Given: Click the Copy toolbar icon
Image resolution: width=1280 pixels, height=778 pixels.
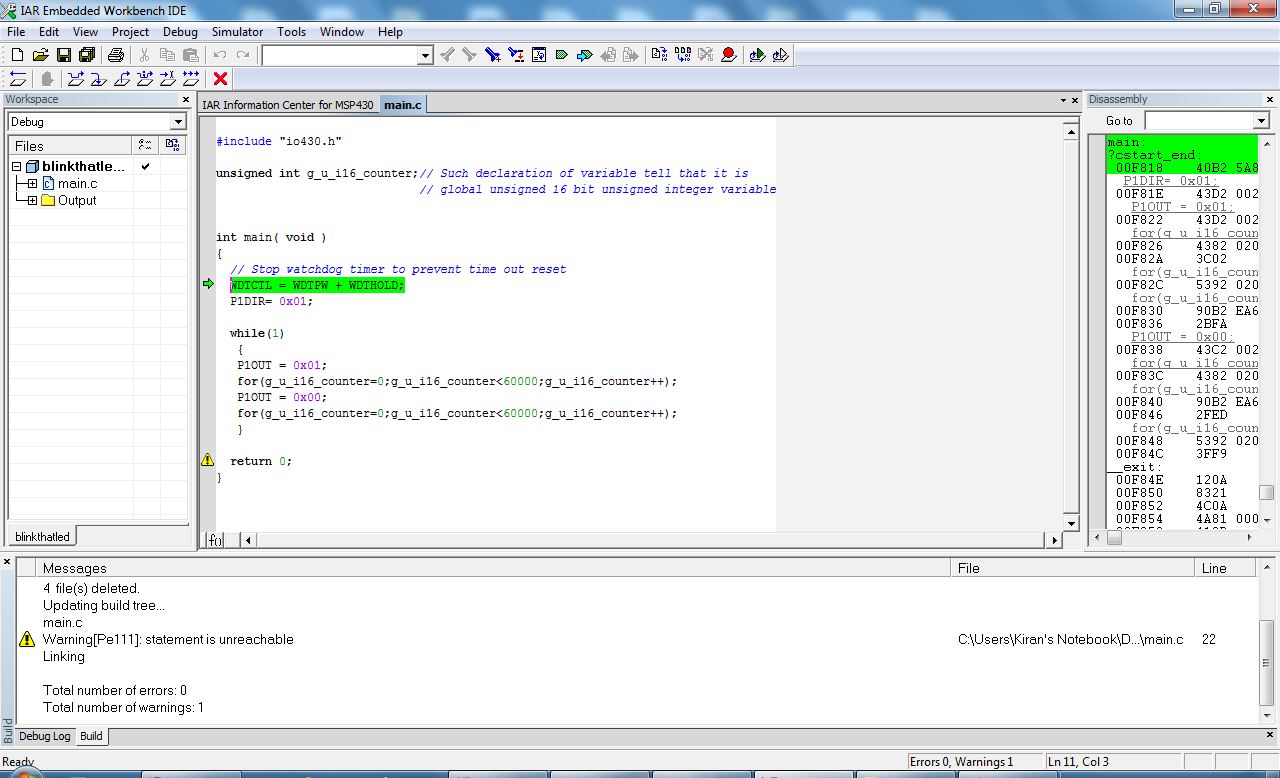Looking at the screenshot, I should (167, 55).
